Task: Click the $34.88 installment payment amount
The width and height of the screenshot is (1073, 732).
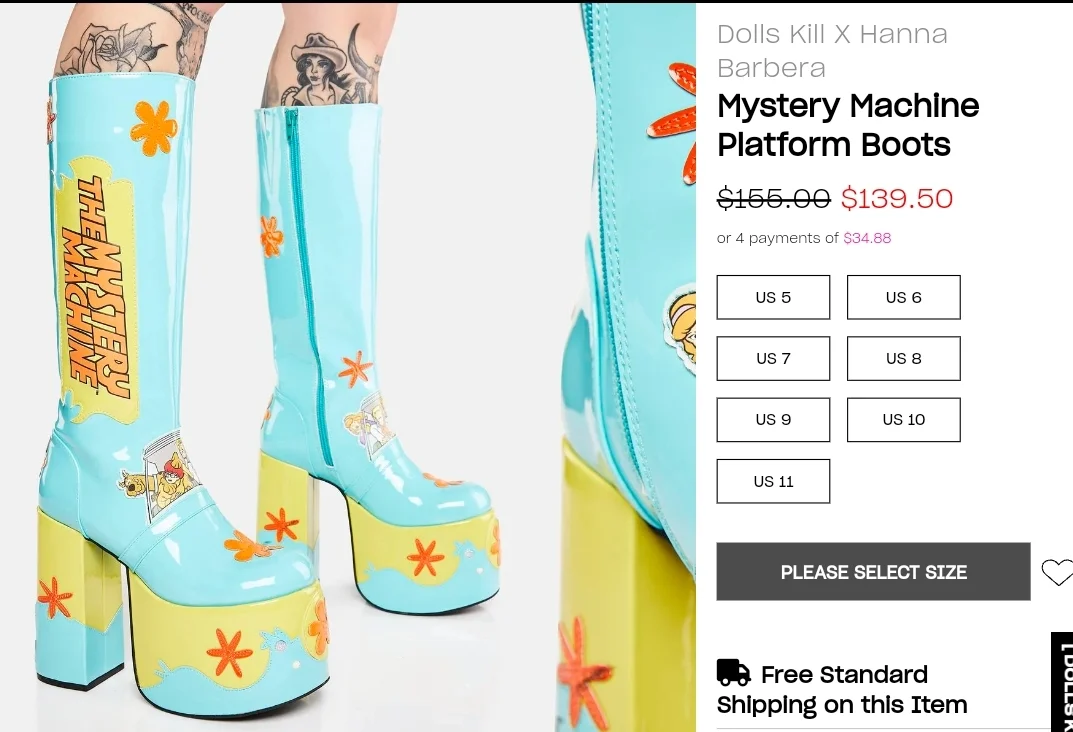Action: tap(867, 238)
